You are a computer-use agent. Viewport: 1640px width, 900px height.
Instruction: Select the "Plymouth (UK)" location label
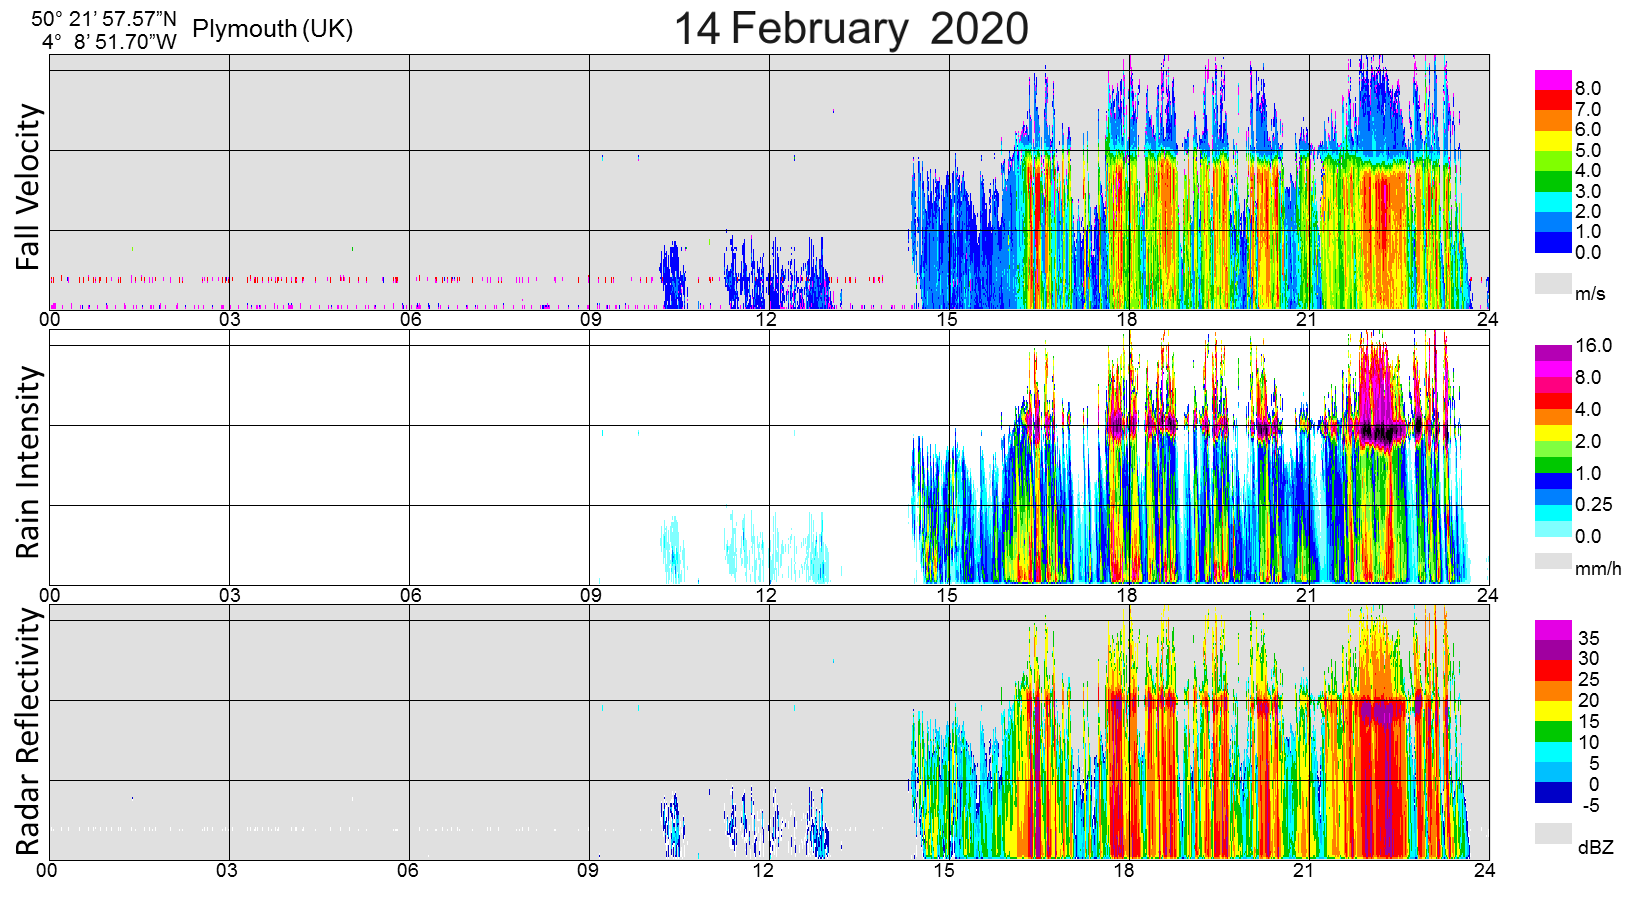coord(273,29)
